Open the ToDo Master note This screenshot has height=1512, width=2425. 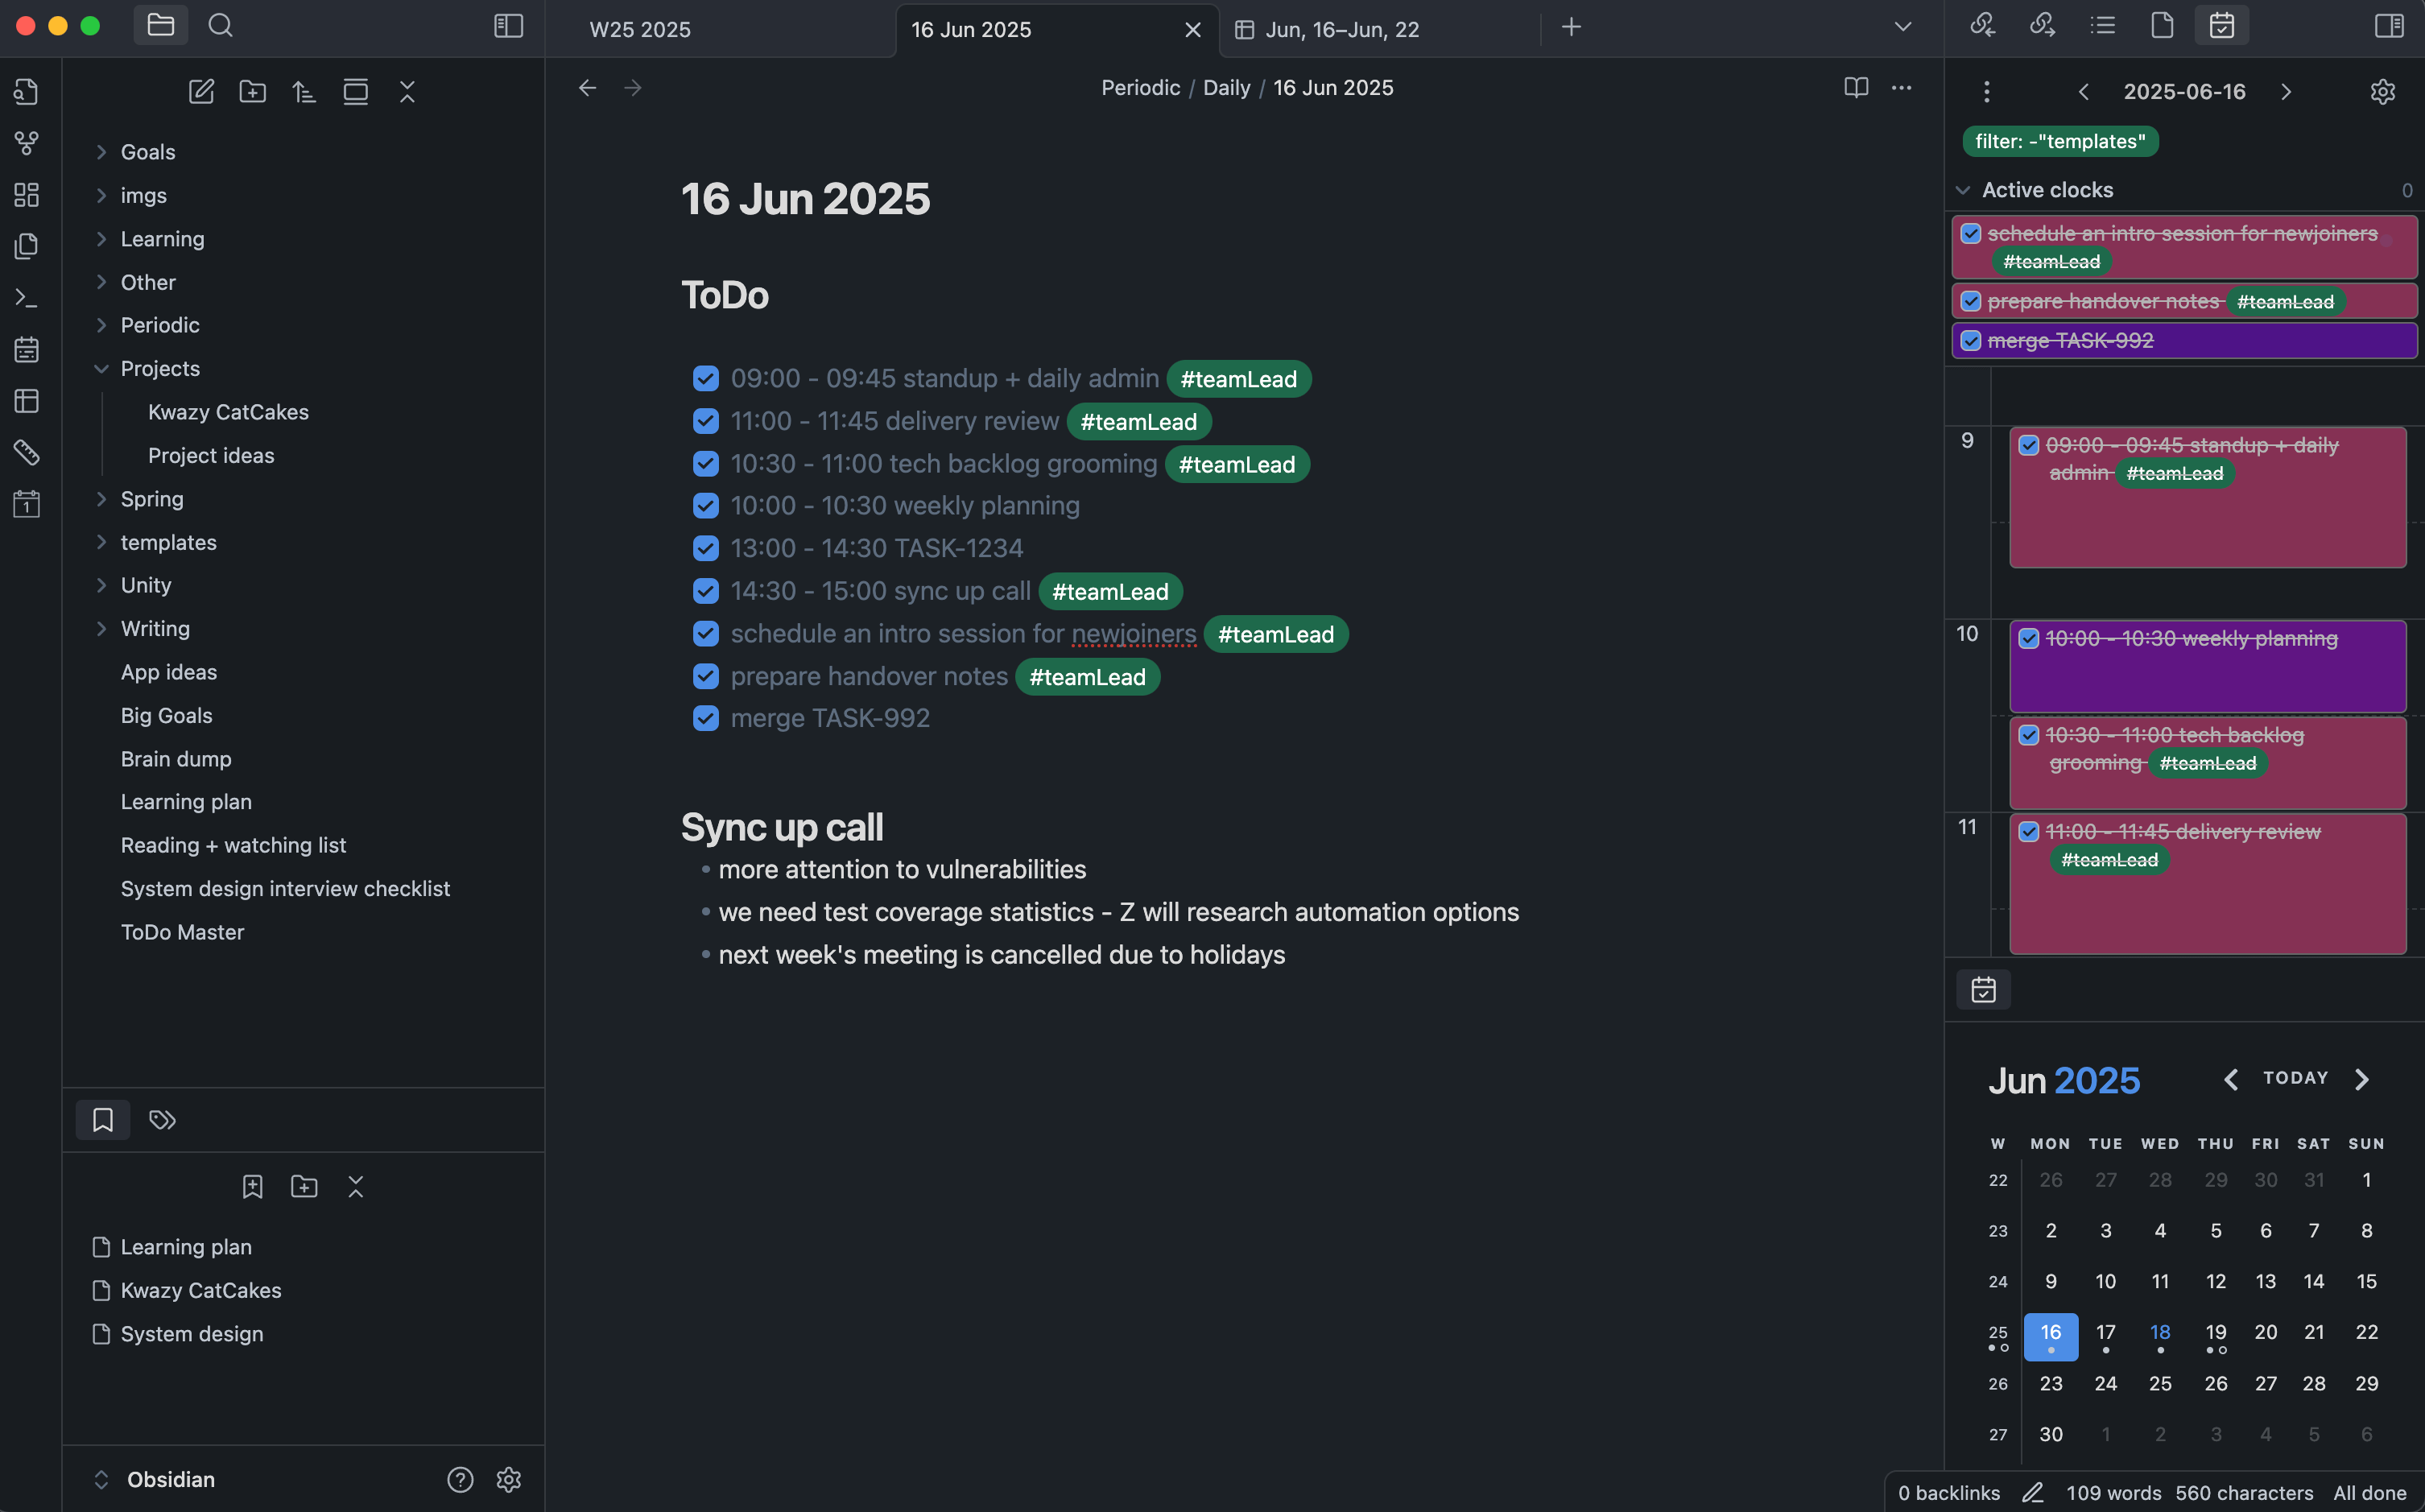(x=182, y=933)
